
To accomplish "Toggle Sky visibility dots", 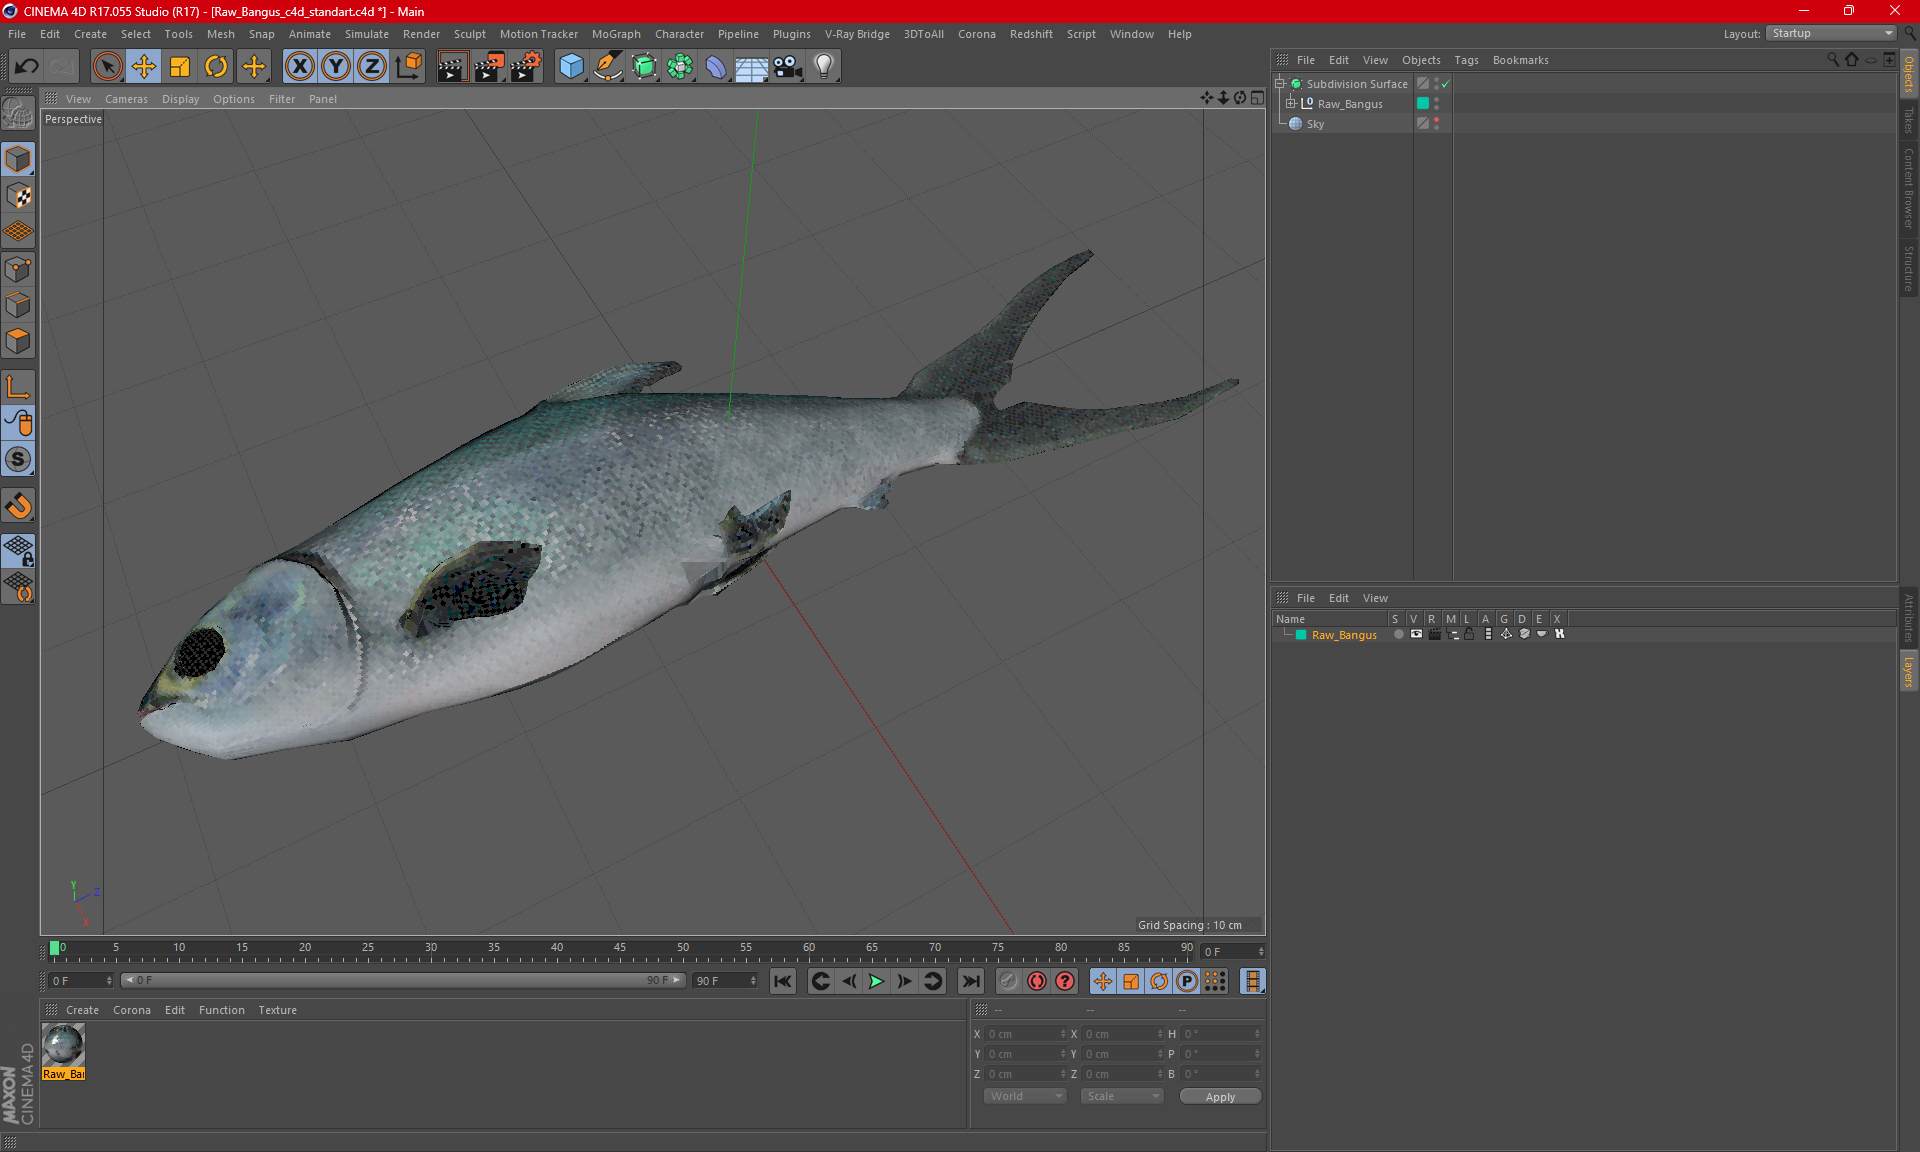I will [x=1437, y=124].
